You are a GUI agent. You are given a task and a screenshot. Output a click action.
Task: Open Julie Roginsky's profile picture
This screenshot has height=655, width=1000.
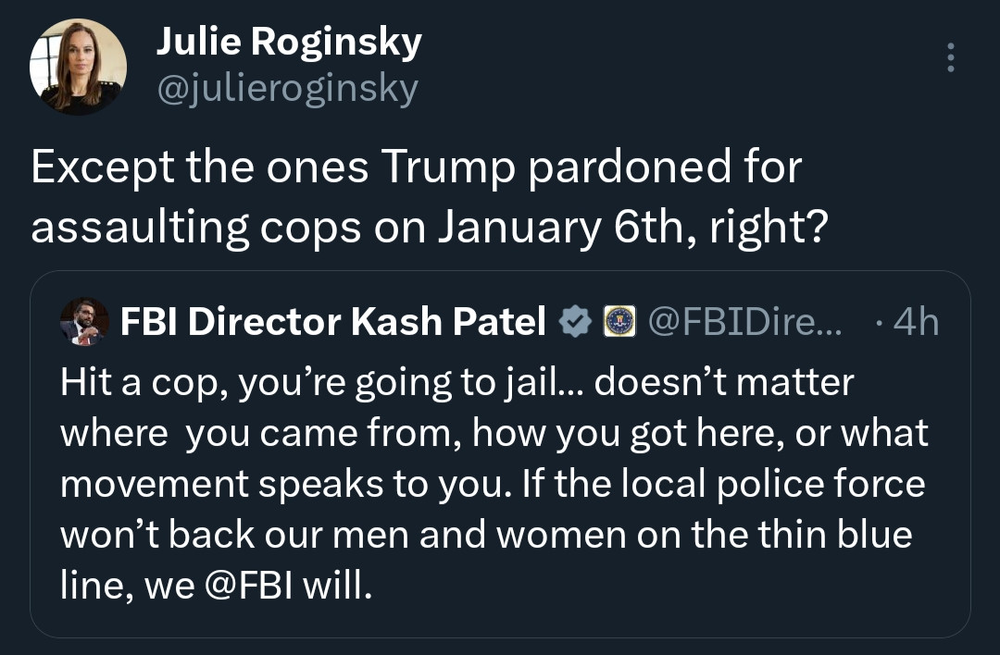point(78,66)
